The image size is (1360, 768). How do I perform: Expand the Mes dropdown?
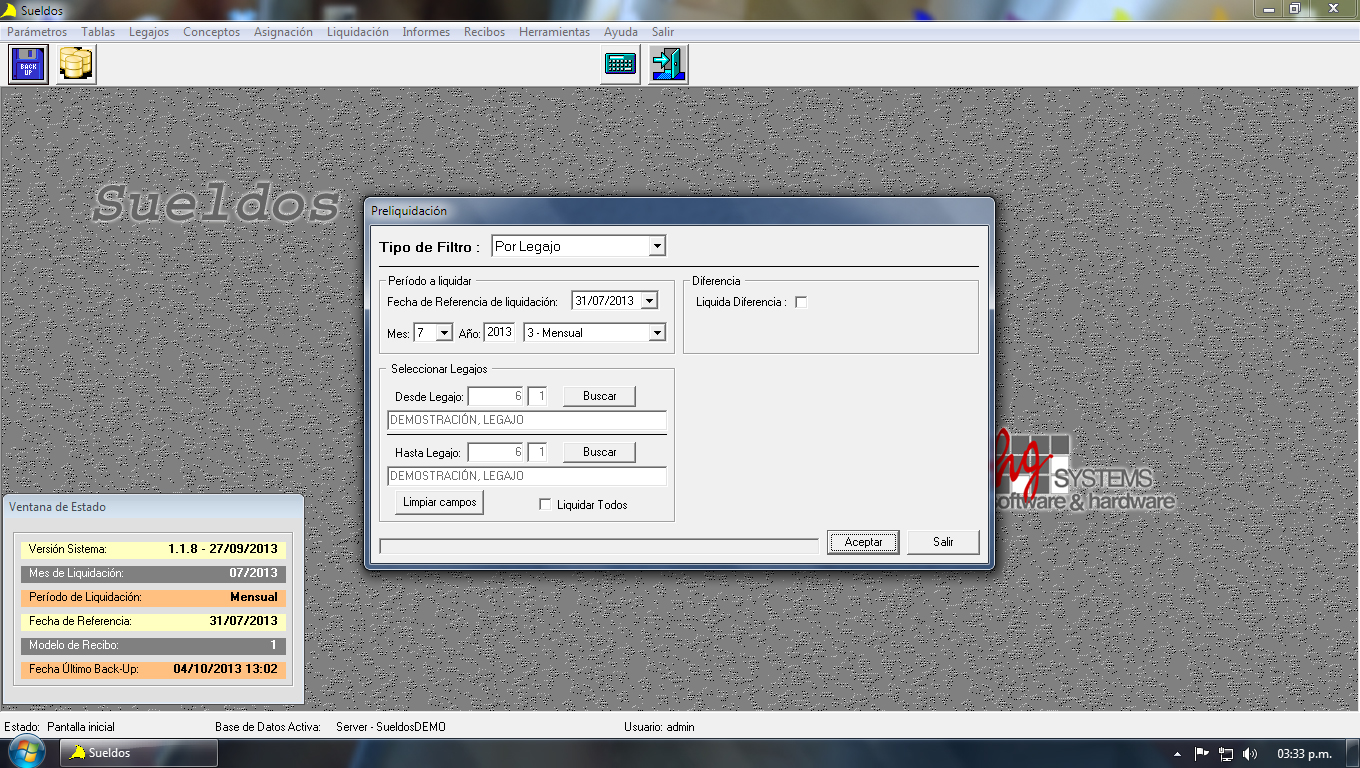tap(444, 333)
